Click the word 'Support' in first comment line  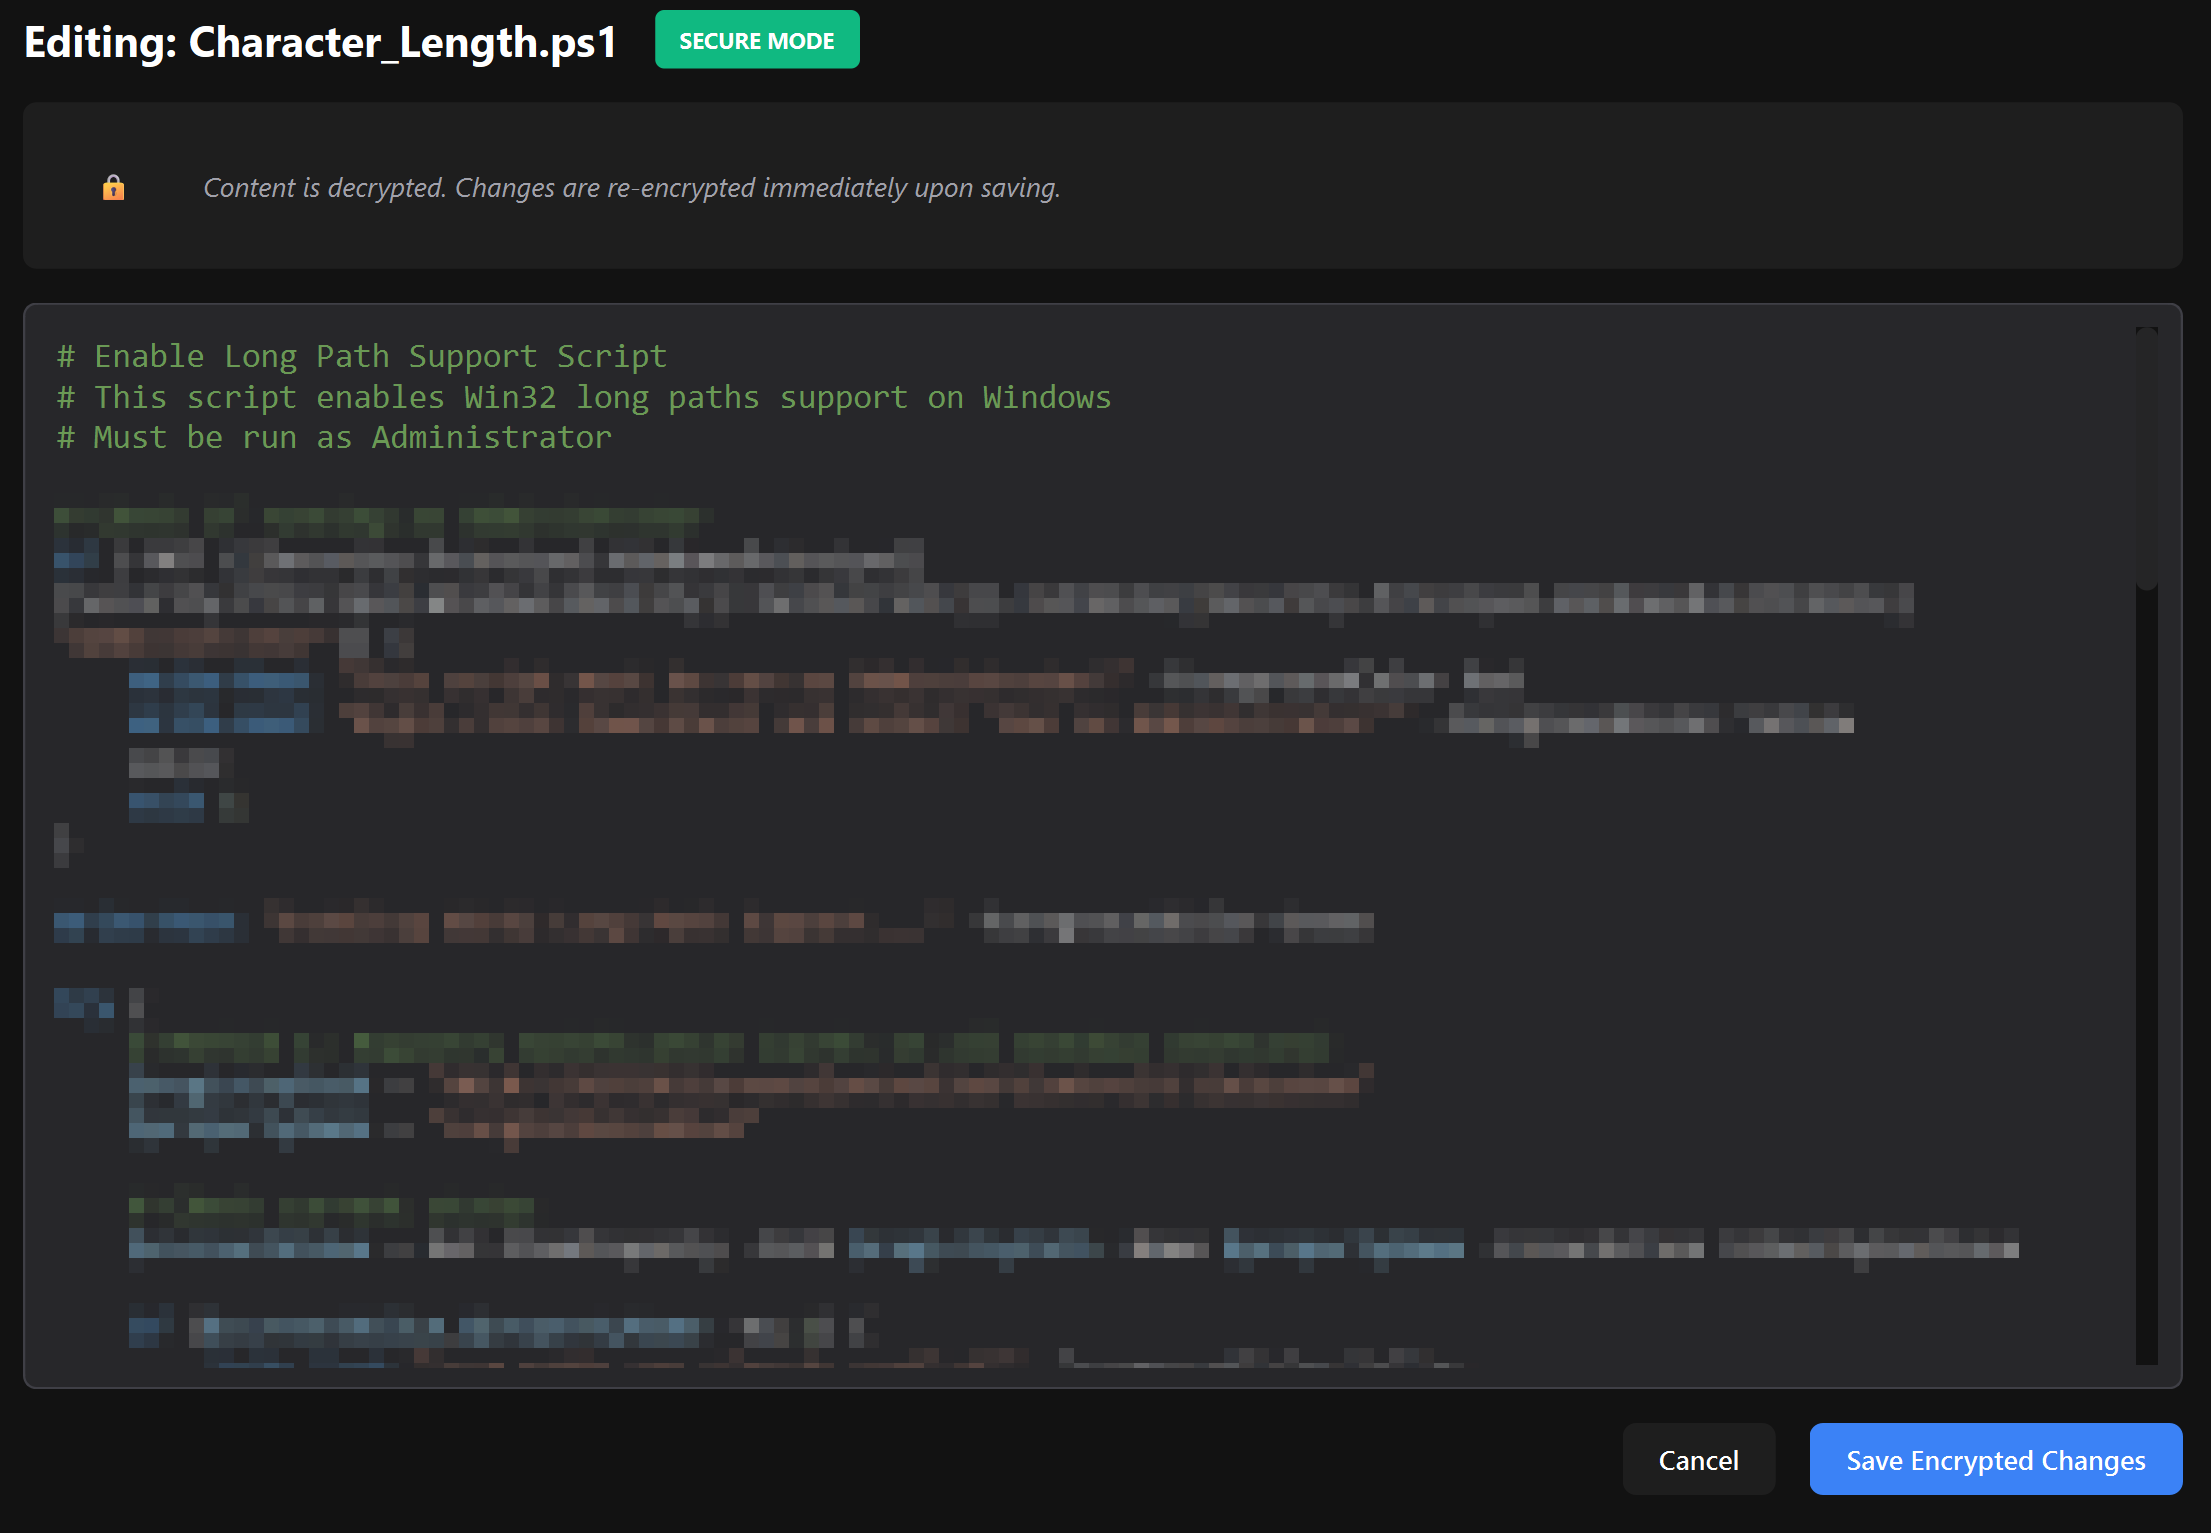coord(472,356)
